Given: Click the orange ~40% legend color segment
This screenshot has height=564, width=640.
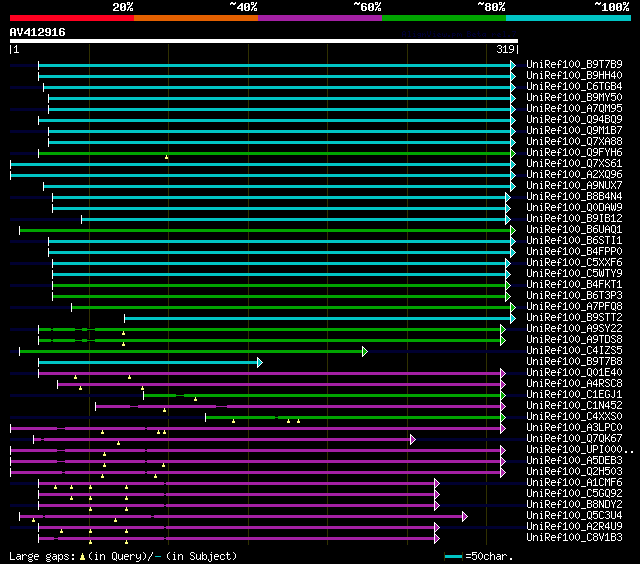Looking at the screenshot, I should pos(195,18).
